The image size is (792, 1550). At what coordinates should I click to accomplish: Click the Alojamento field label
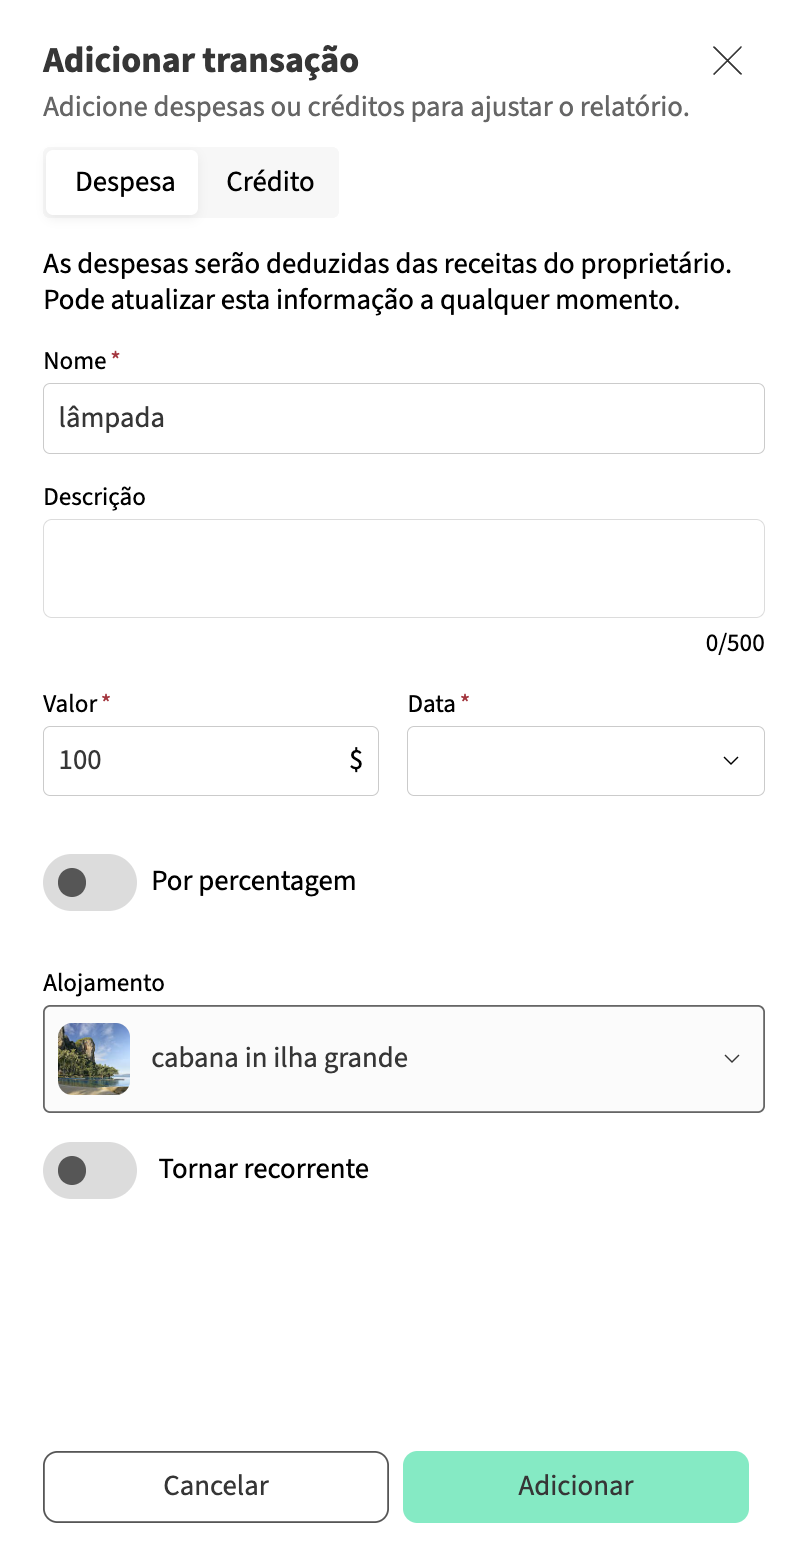coord(104,983)
